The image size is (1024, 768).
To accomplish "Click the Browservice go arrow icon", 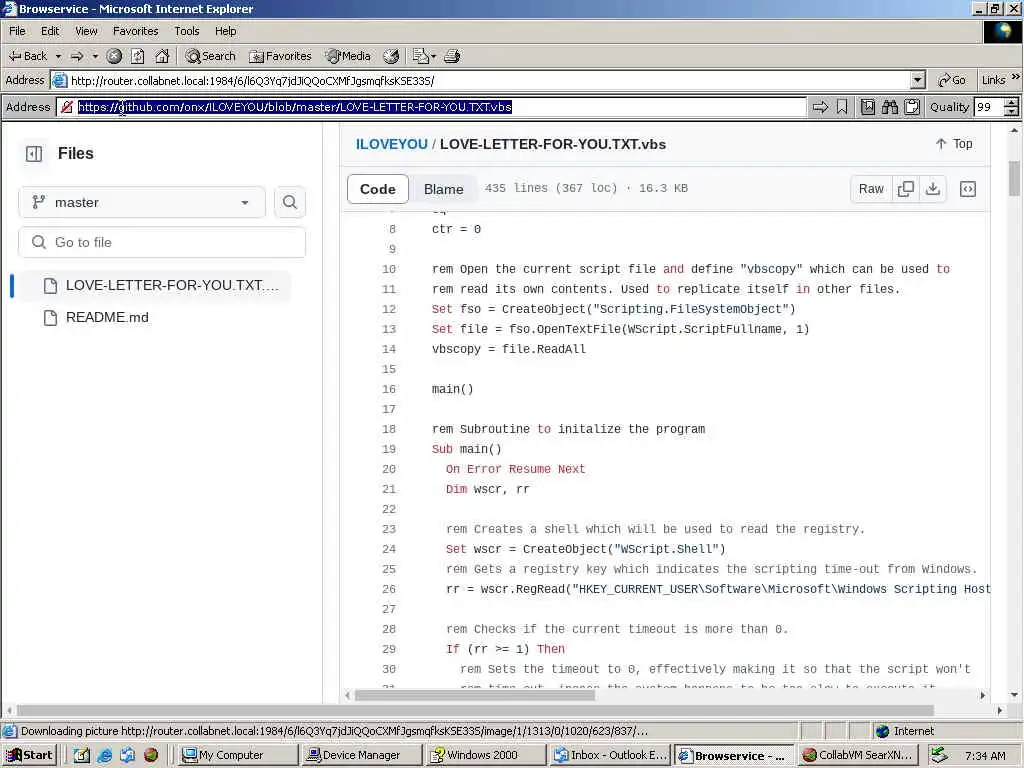I will pyautogui.click(x=820, y=107).
